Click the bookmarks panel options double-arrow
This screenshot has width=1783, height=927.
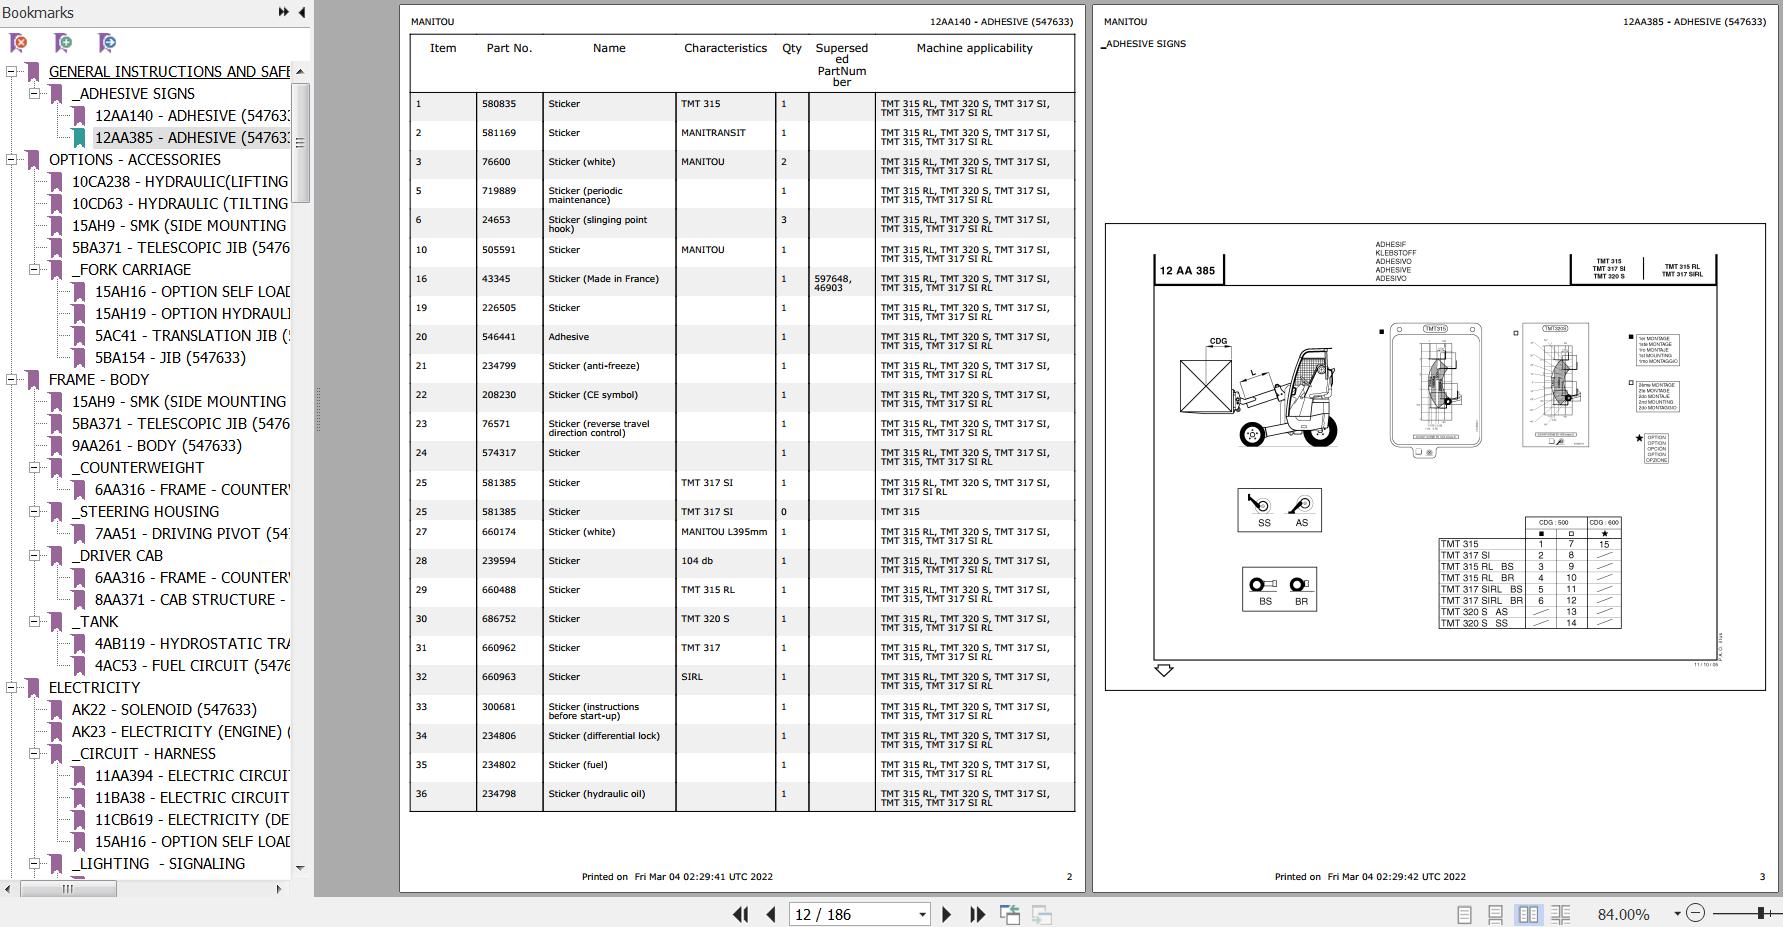284,12
